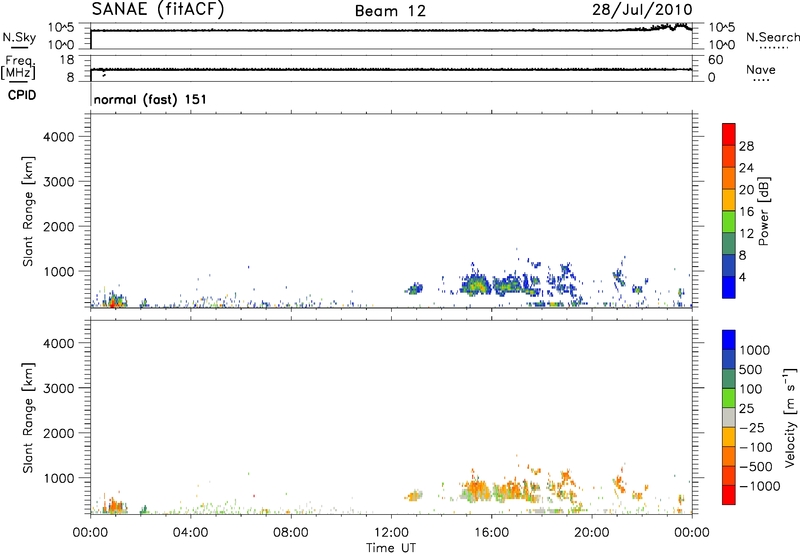Click the Nave legend label

pyautogui.click(x=761, y=69)
